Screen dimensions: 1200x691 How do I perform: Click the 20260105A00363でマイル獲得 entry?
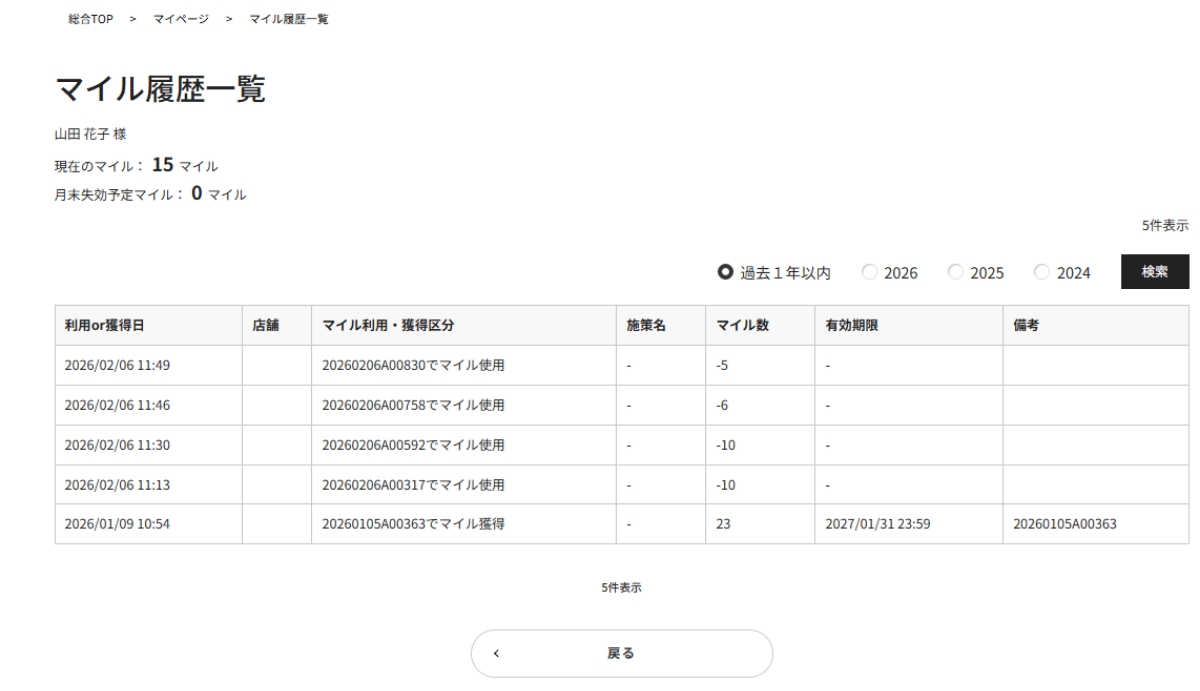(x=412, y=524)
